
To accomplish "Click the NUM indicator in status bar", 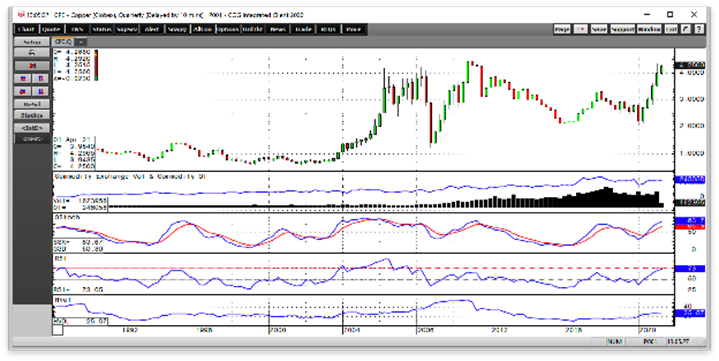I will click(x=614, y=342).
